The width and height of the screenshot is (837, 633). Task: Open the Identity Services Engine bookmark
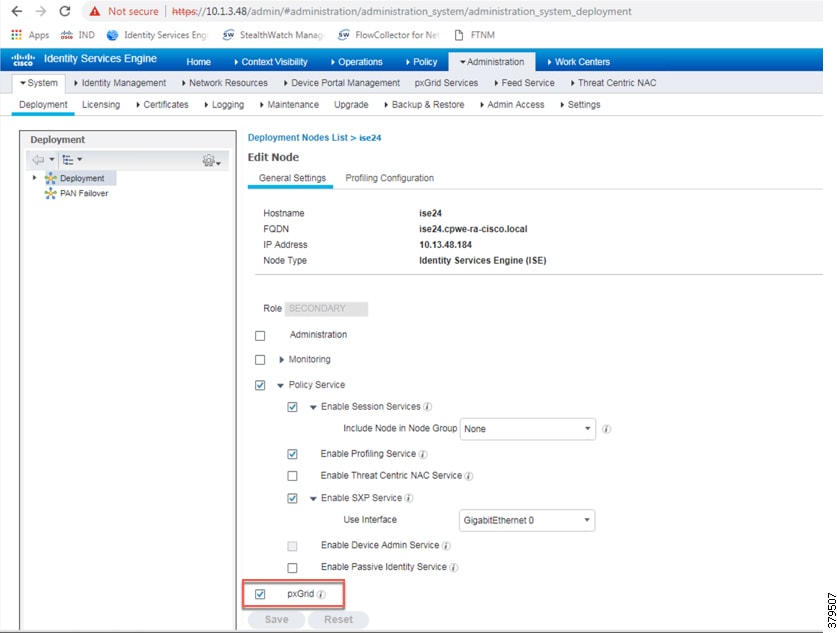(x=156, y=35)
